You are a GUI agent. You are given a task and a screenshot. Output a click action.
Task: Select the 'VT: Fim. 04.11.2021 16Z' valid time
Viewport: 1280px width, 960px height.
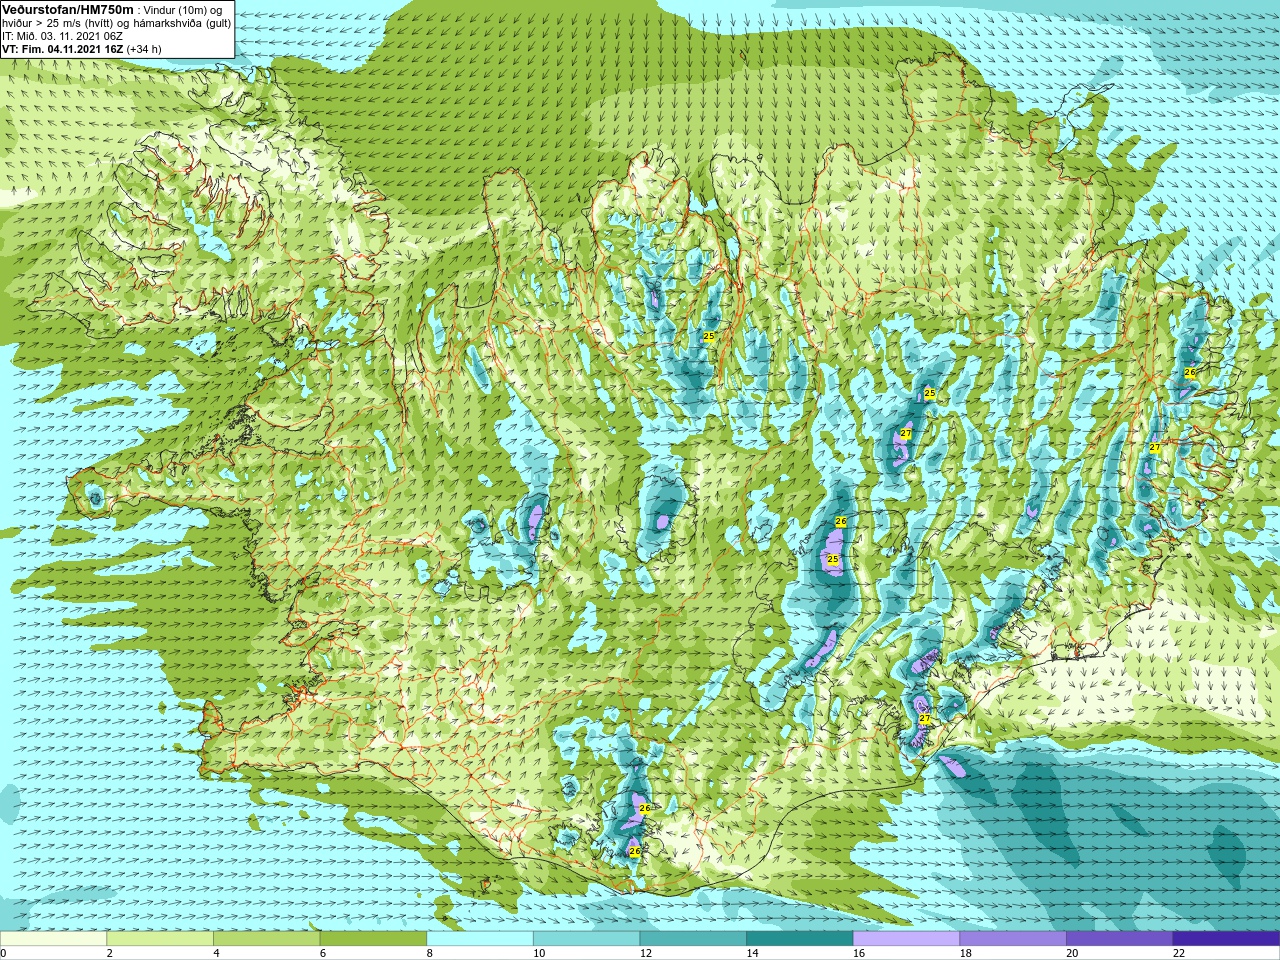point(63,49)
